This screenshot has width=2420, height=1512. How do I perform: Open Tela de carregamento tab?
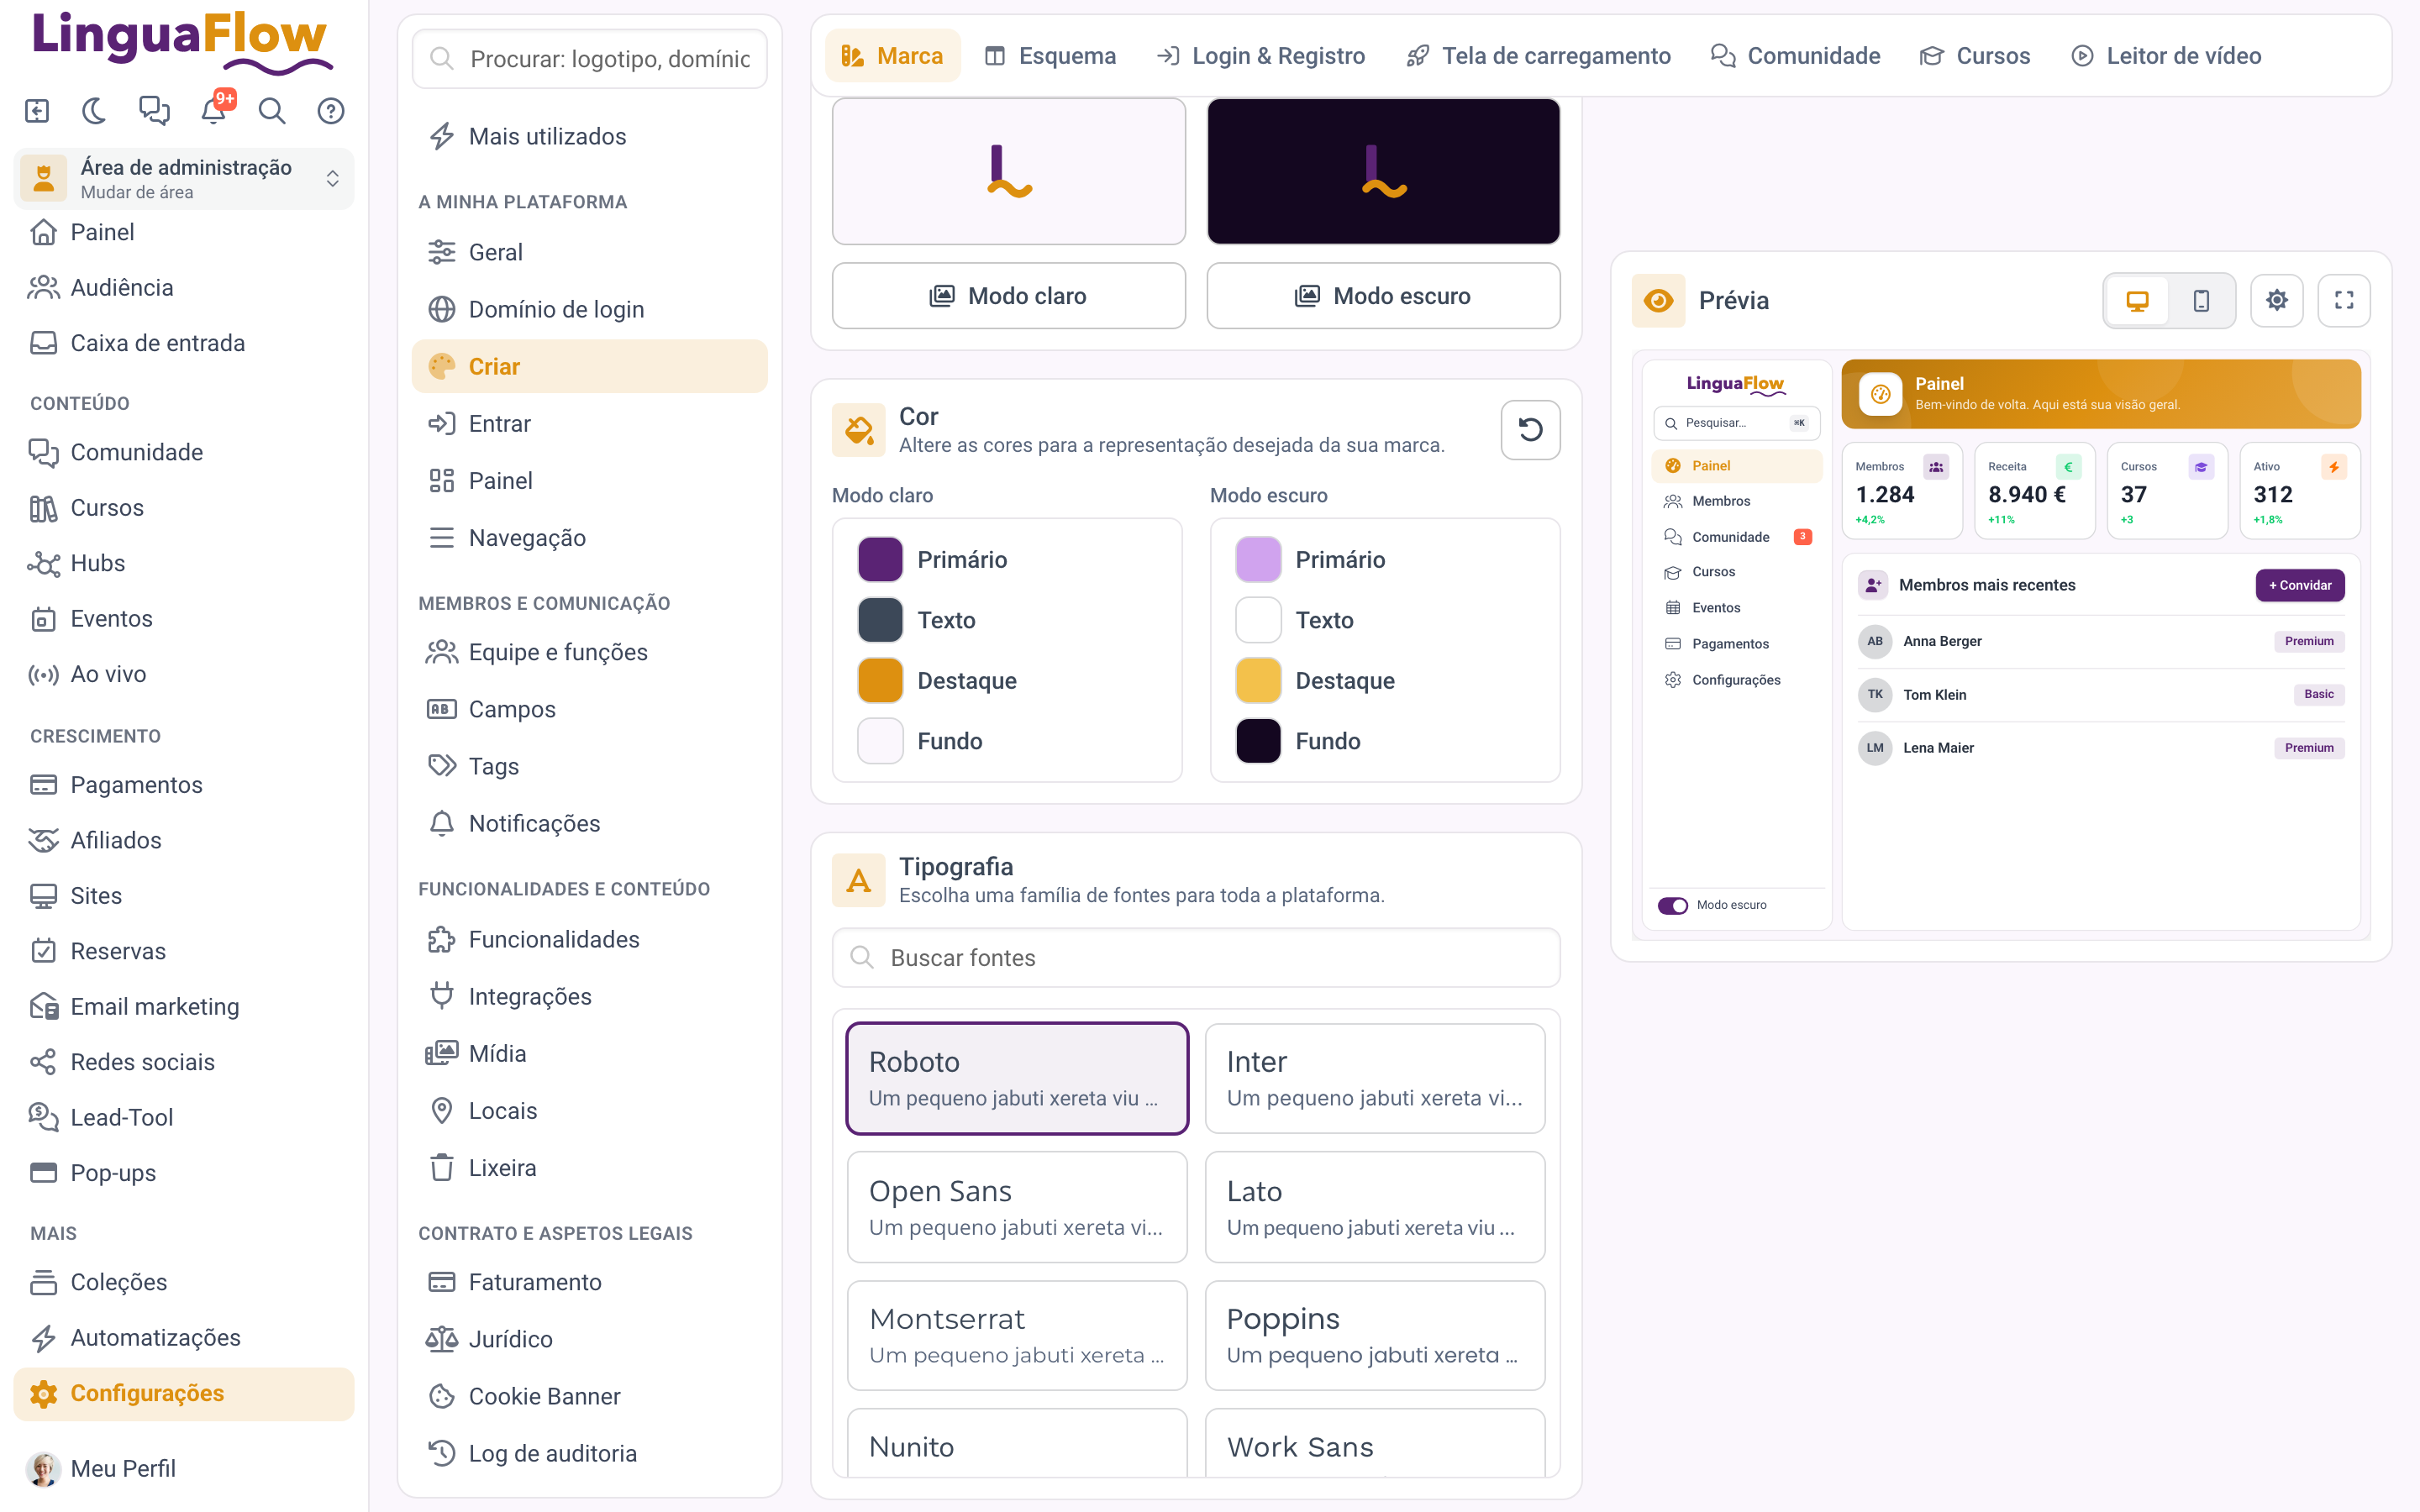(1537, 56)
